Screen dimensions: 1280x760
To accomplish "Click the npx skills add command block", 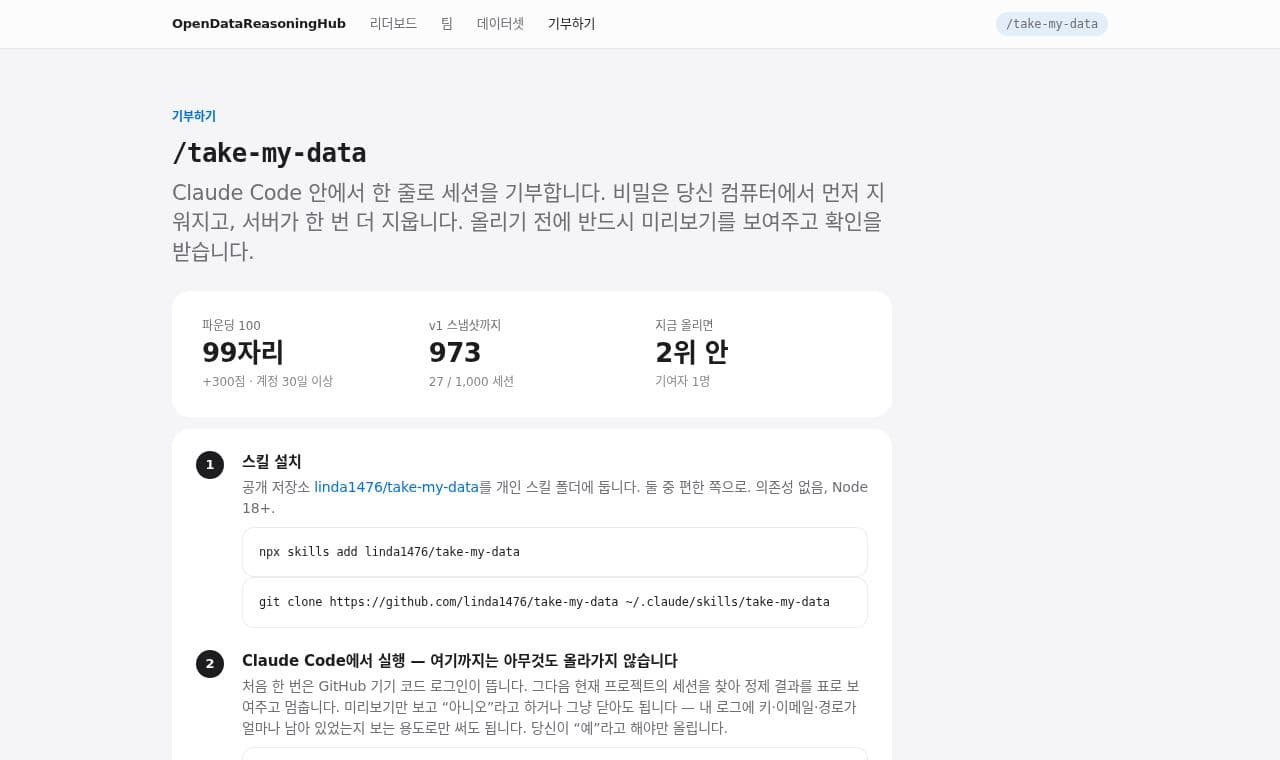I will point(555,552).
